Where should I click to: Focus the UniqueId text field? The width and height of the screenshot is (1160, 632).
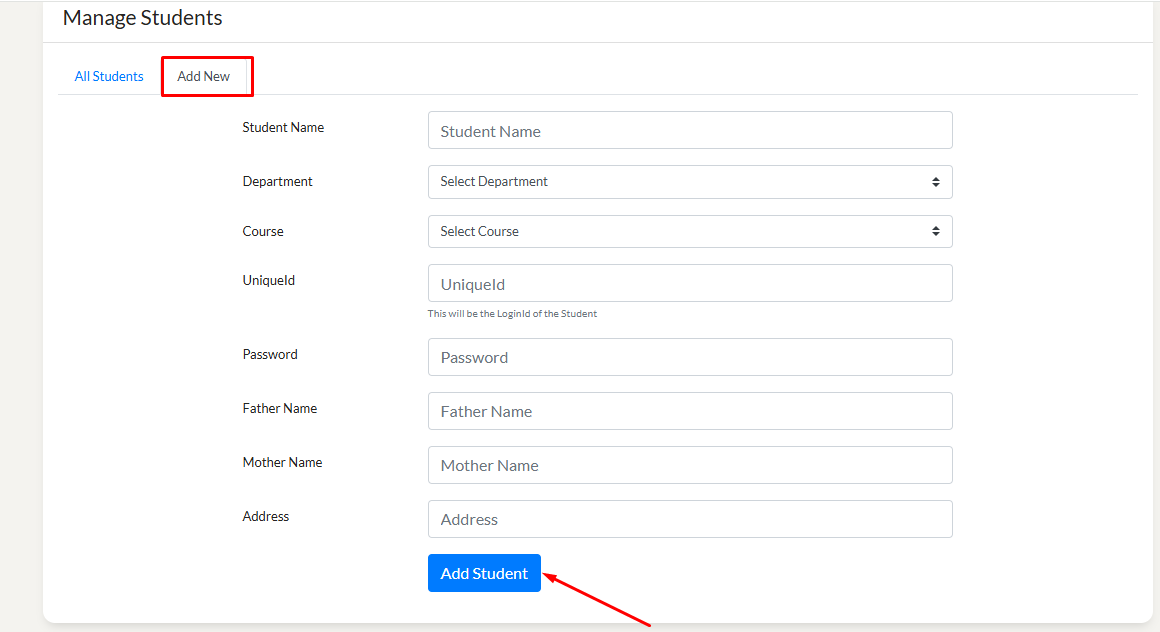(689, 284)
